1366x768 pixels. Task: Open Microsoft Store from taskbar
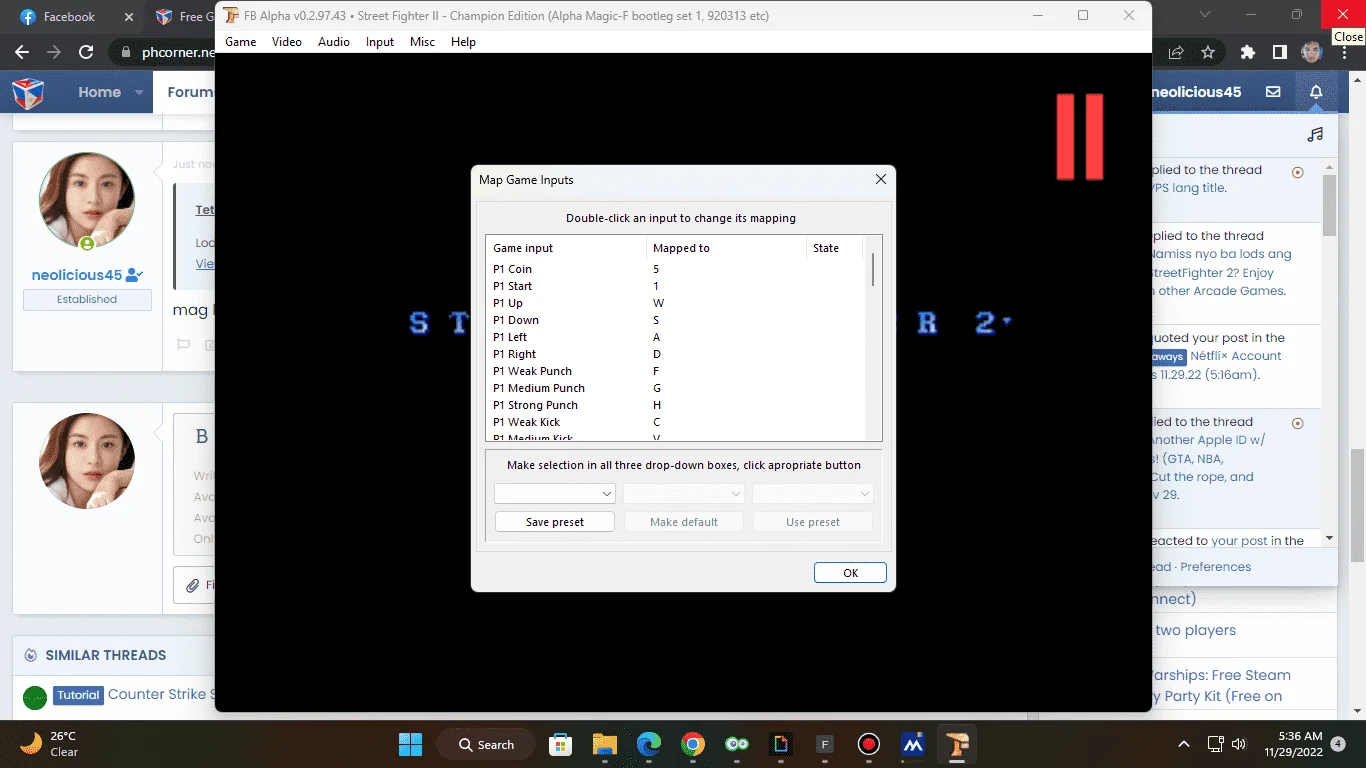[x=561, y=744]
